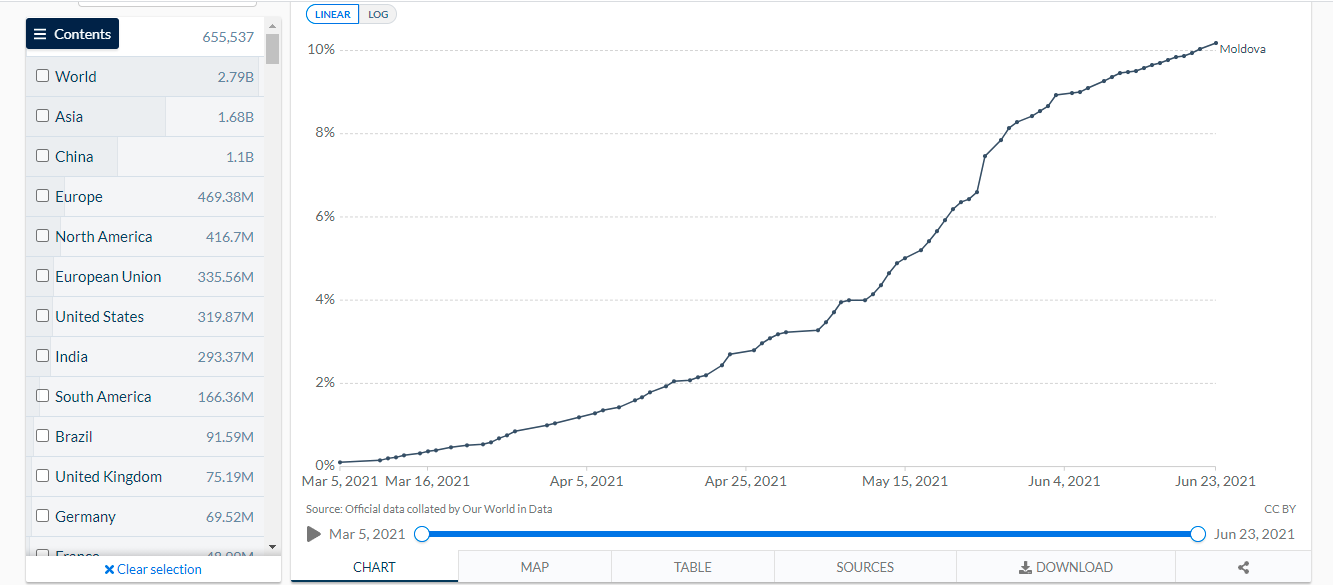Open the Contents hamburger menu
The height and width of the screenshot is (585, 1333).
[72, 34]
